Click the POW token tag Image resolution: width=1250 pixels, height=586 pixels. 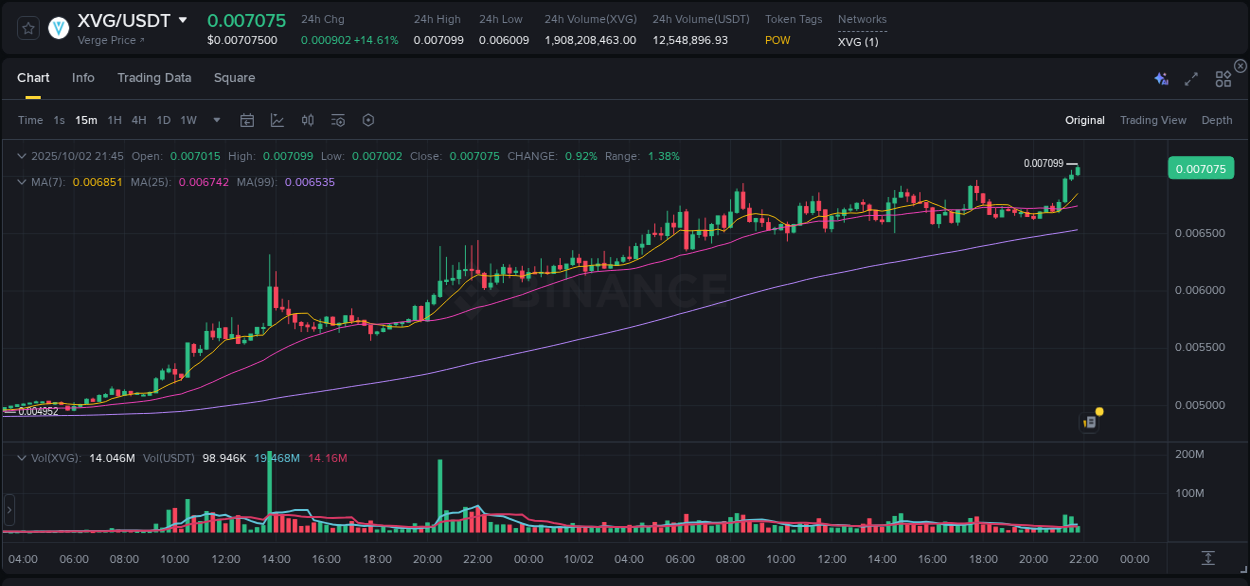pyautogui.click(x=778, y=40)
